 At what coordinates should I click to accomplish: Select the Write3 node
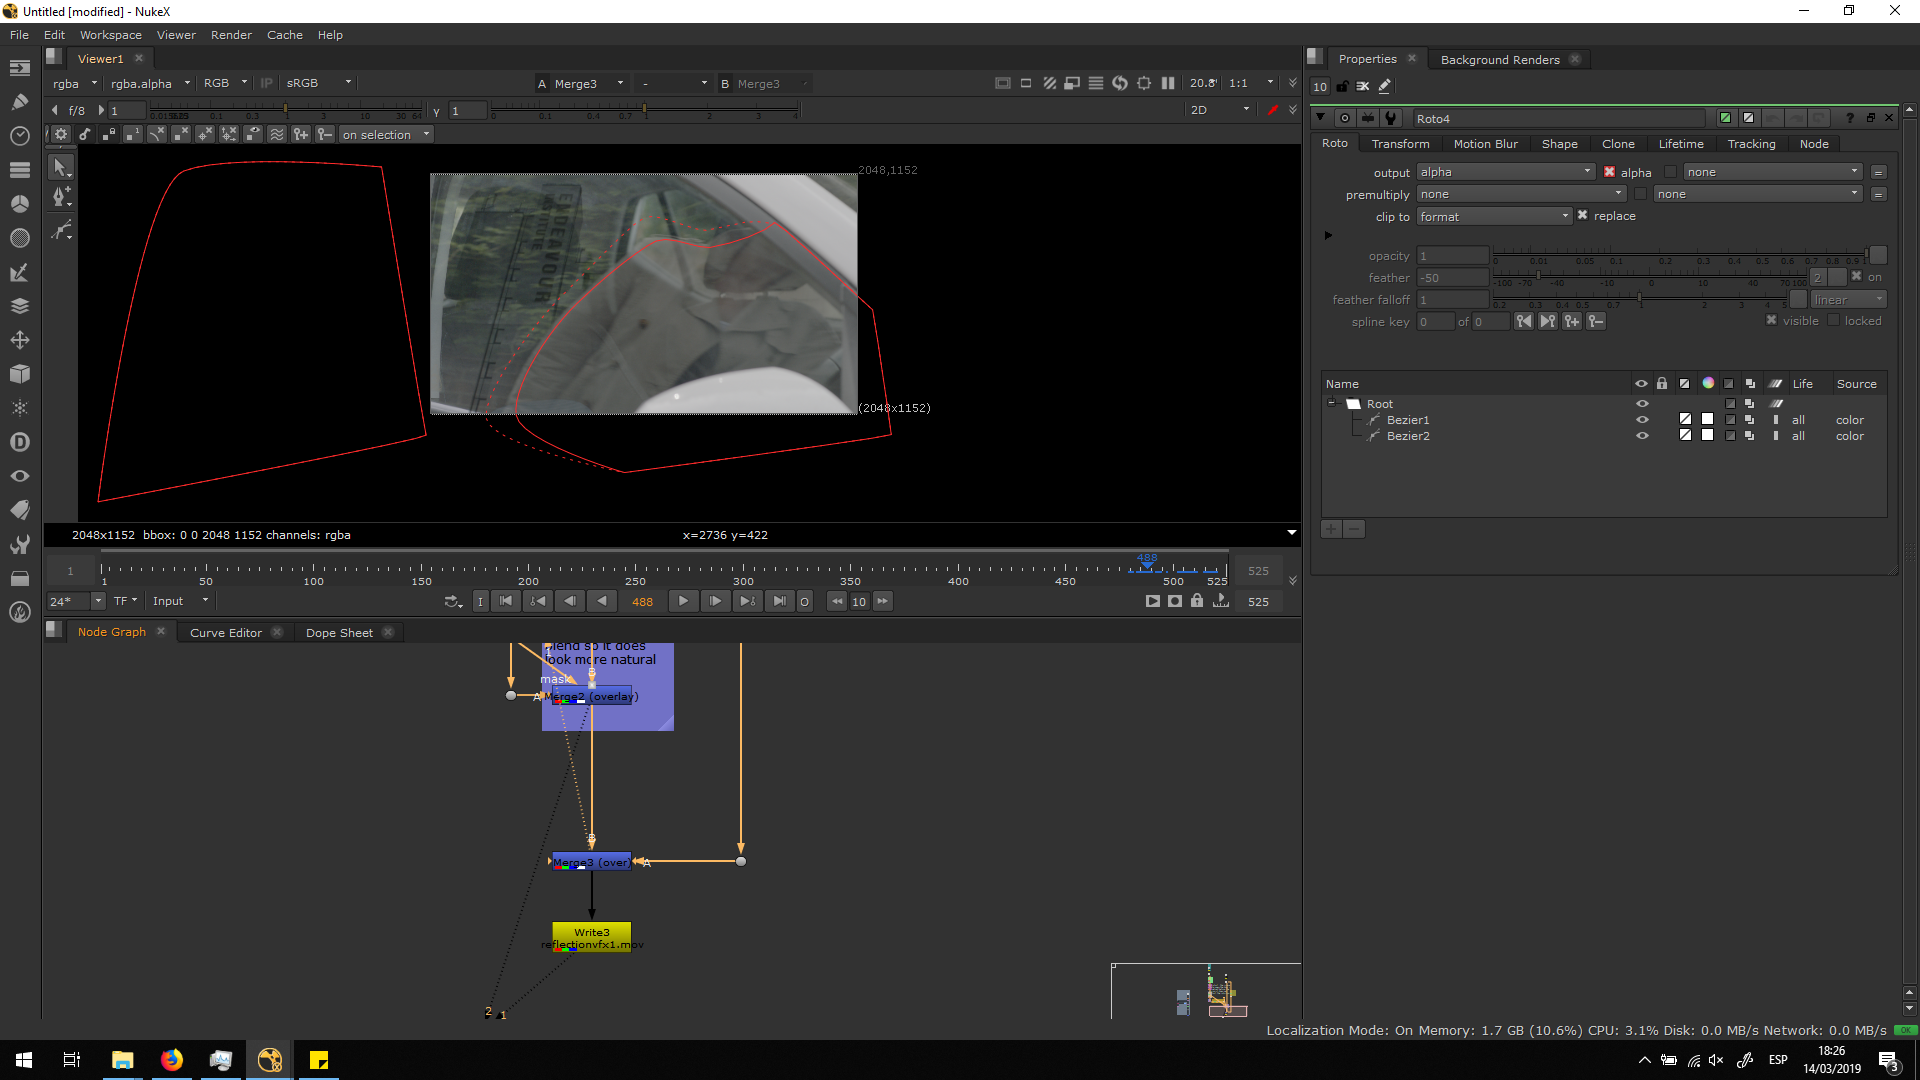tap(591, 937)
